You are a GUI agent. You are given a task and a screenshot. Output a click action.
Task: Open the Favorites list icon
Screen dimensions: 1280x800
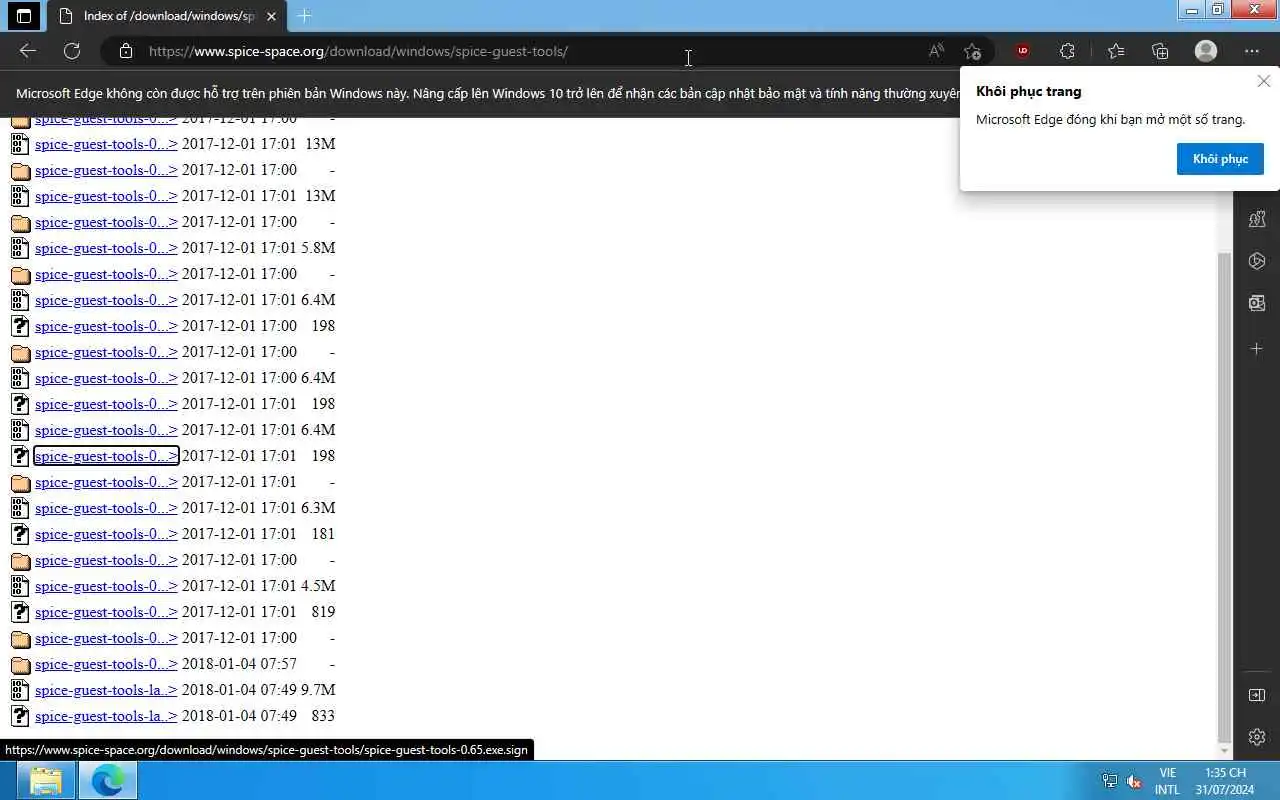[x=1116, y=51]
